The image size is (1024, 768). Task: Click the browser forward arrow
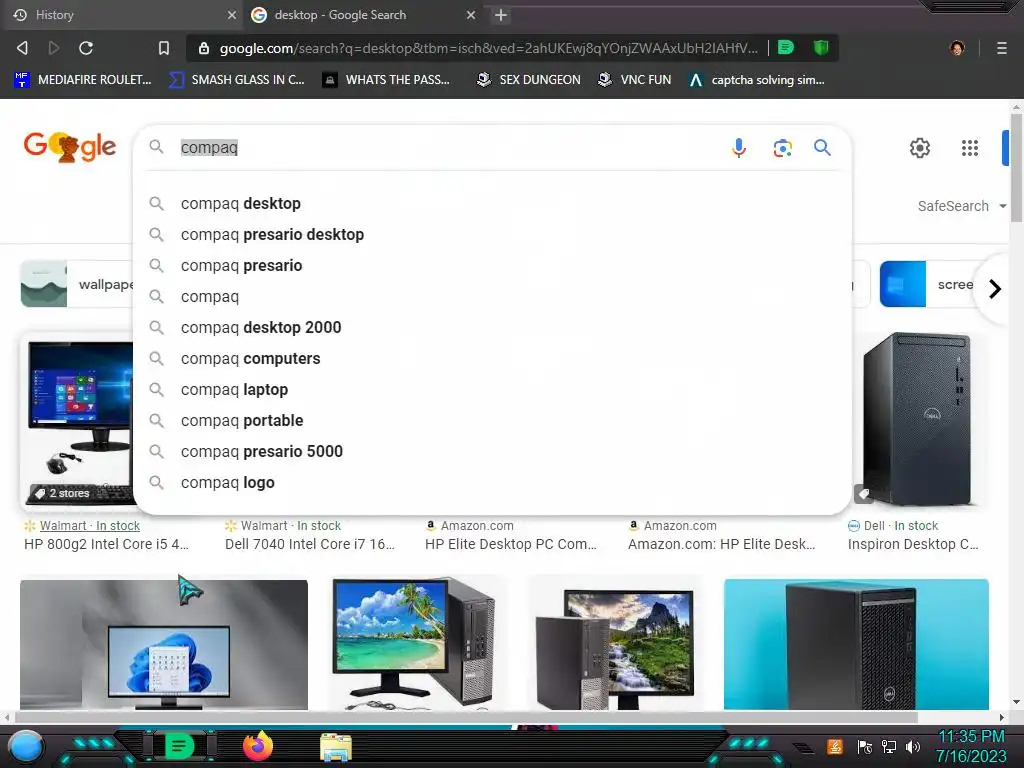click(54, 48)
